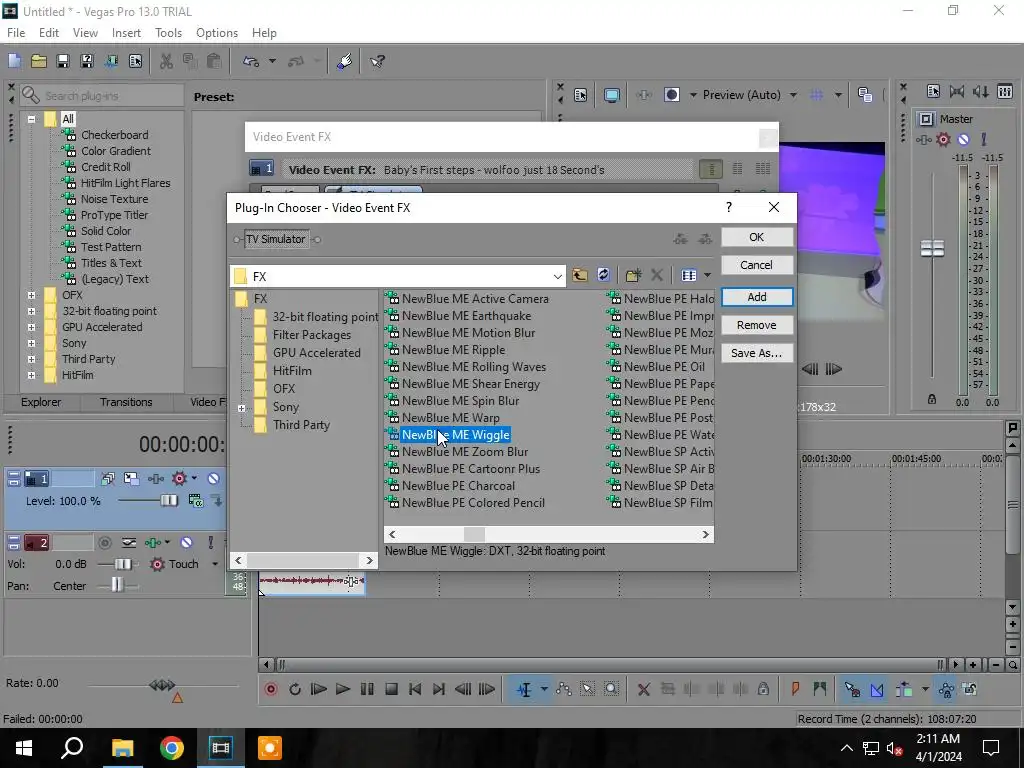Open File Explorer from the taskbar
This screenshot has width=1024, height=768.
click(x=122, y=748)
